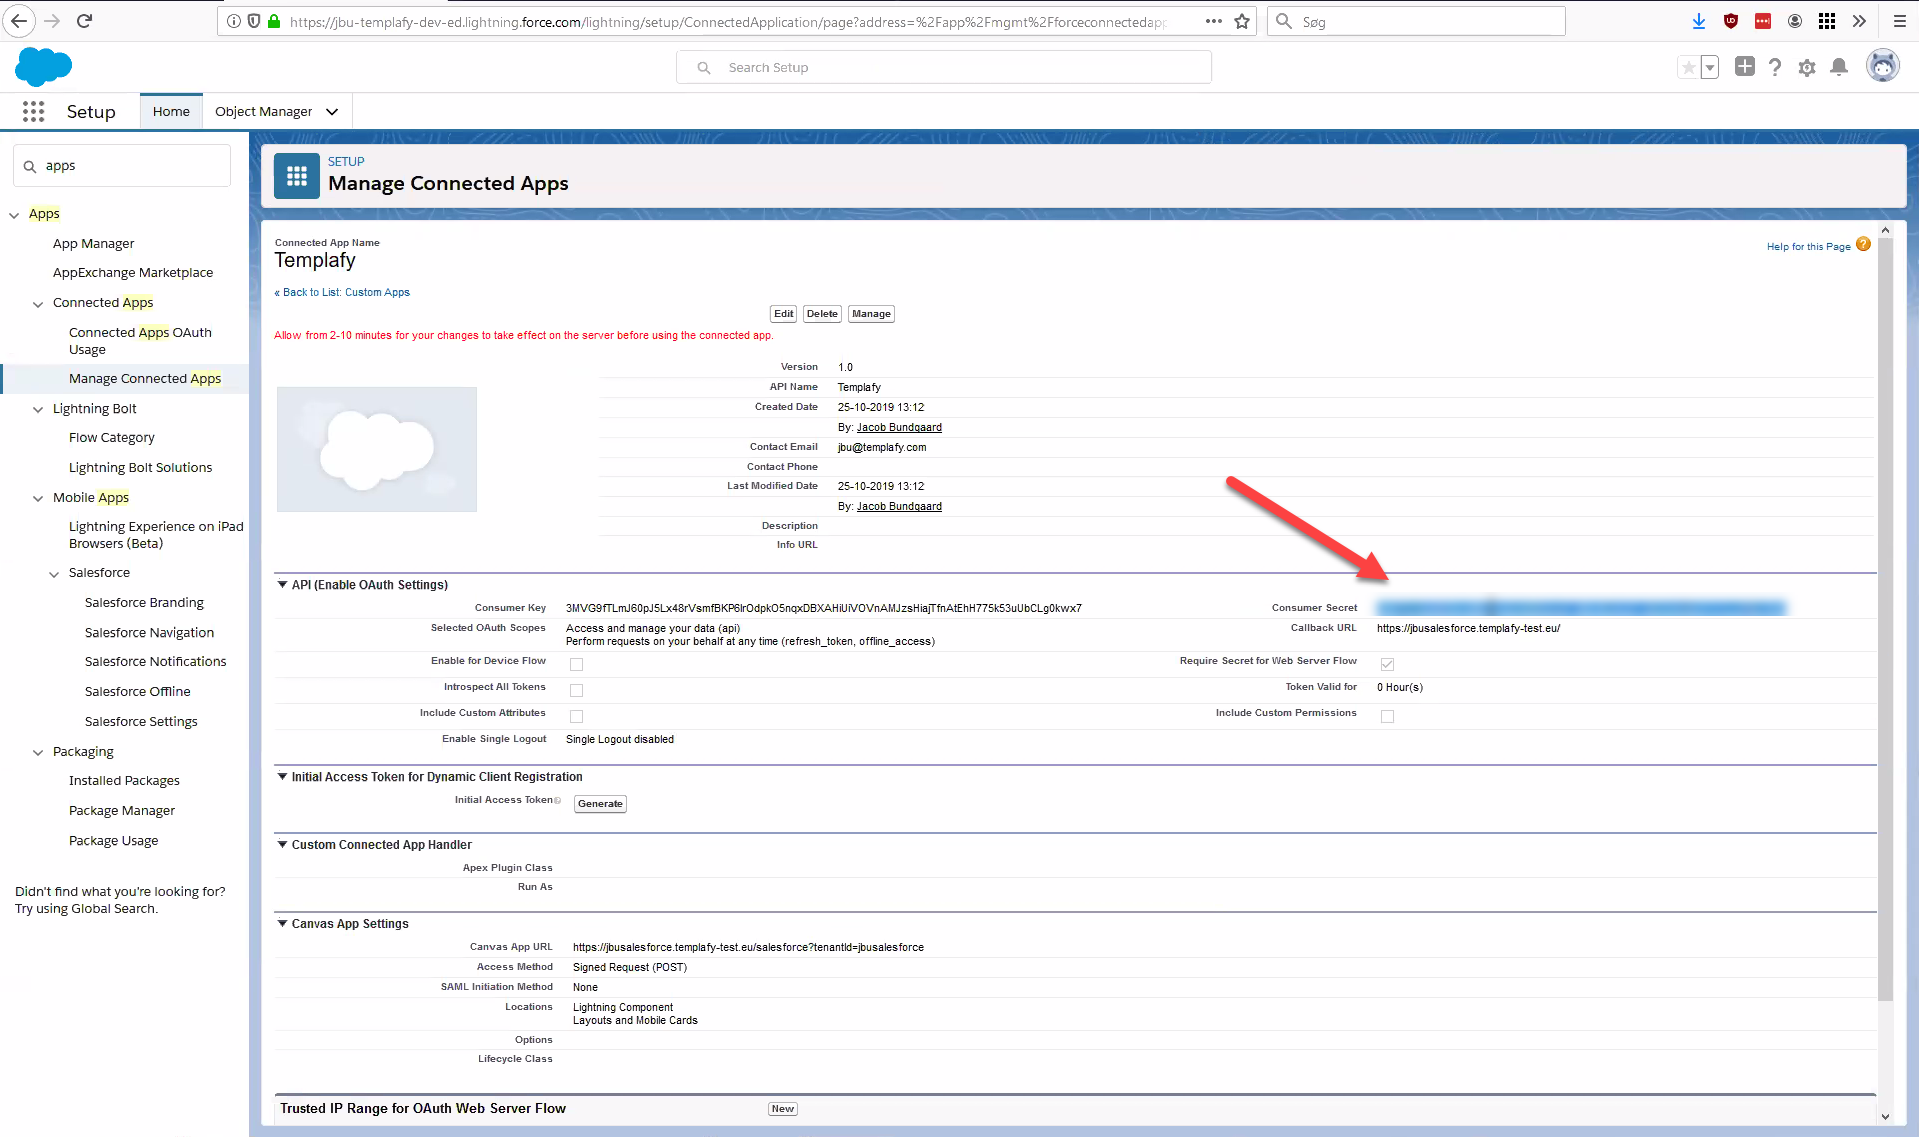Click the red extension icon in toolbar

tap(1763, 21)
